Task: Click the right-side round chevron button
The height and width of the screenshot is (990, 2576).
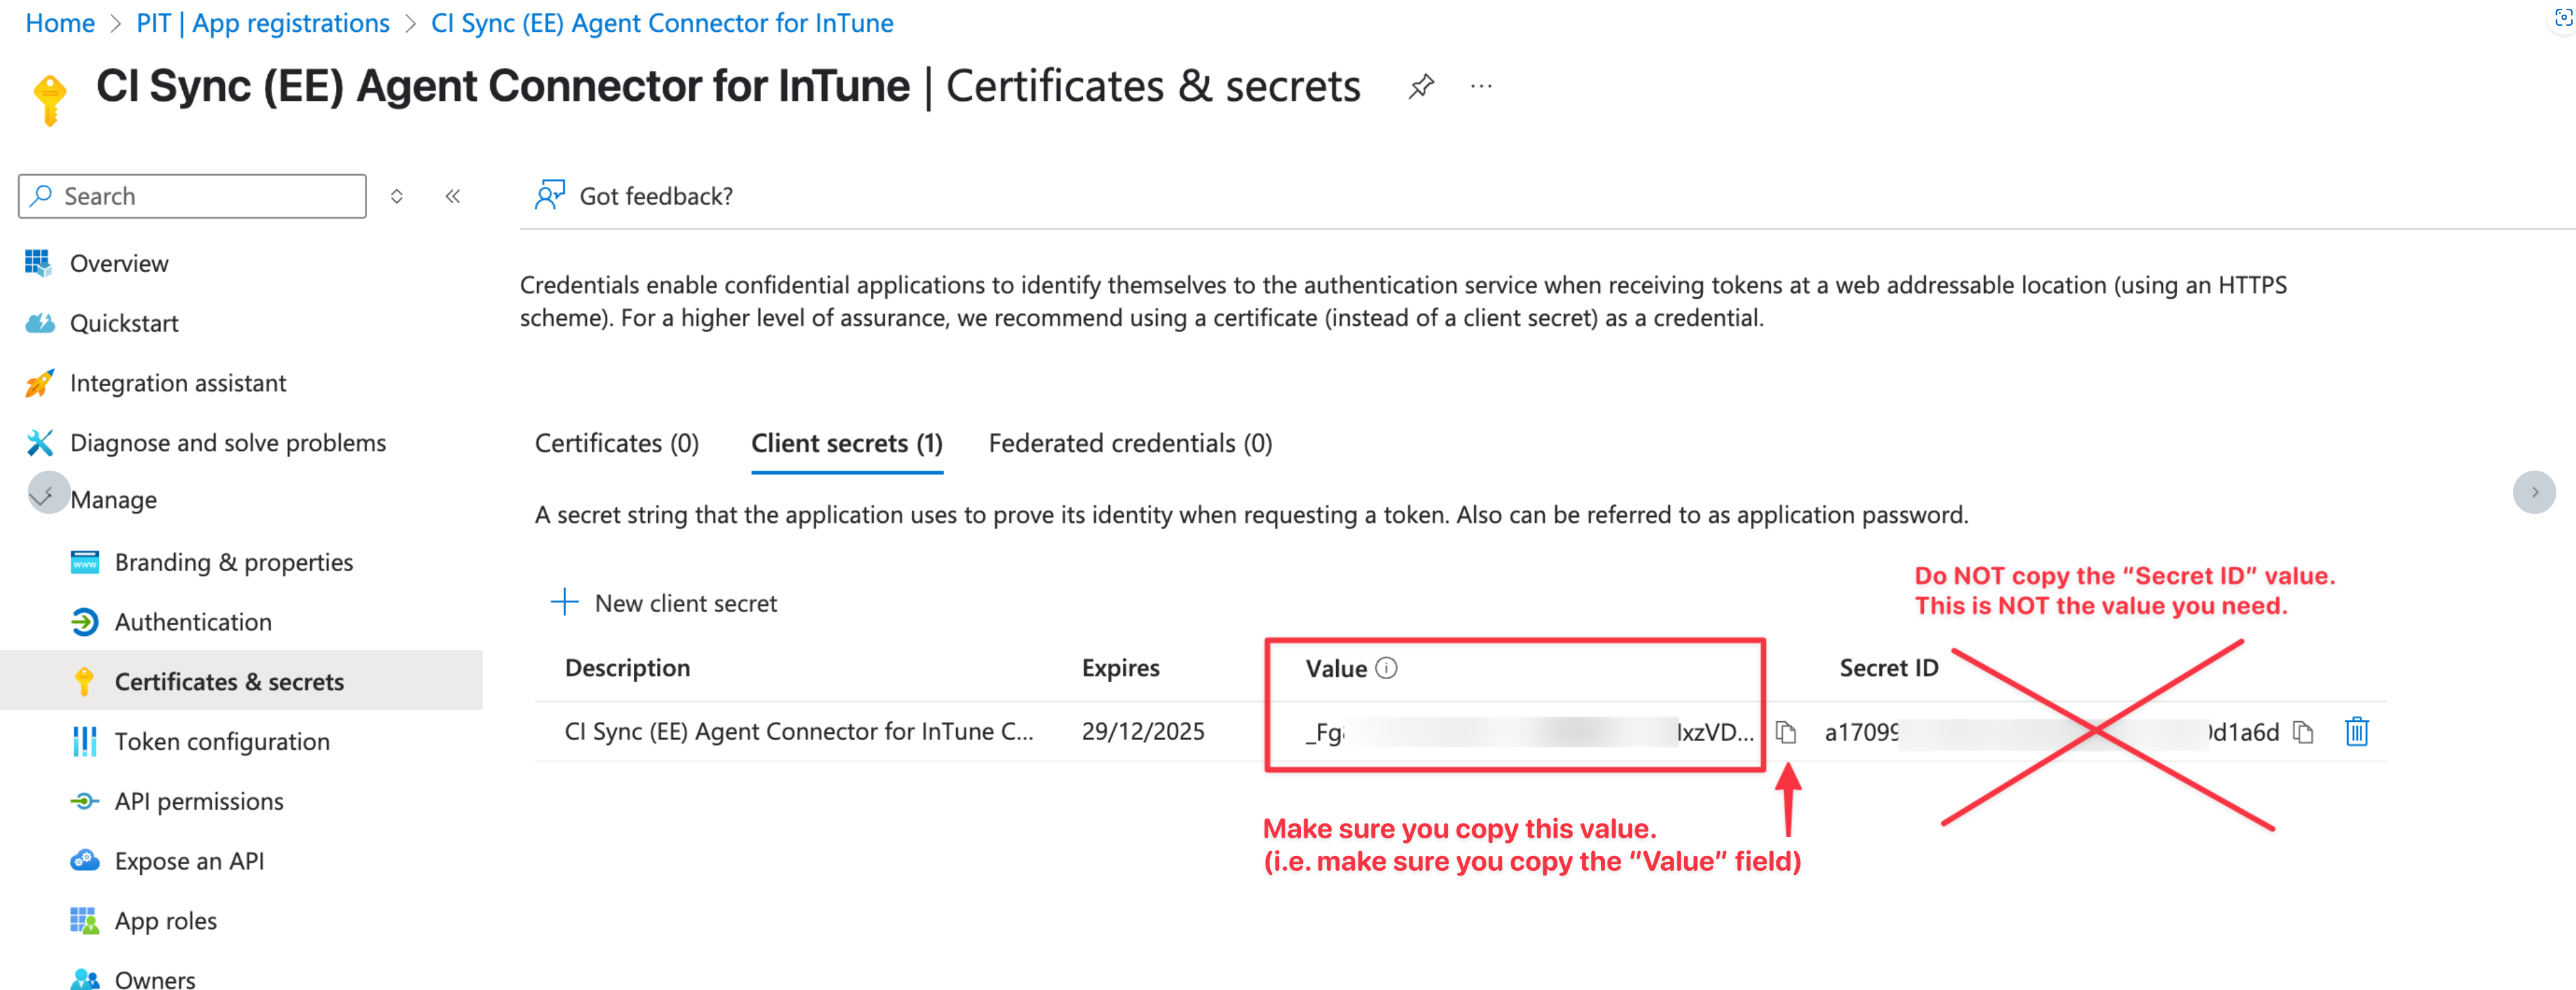Action: tap(2534, 492)
